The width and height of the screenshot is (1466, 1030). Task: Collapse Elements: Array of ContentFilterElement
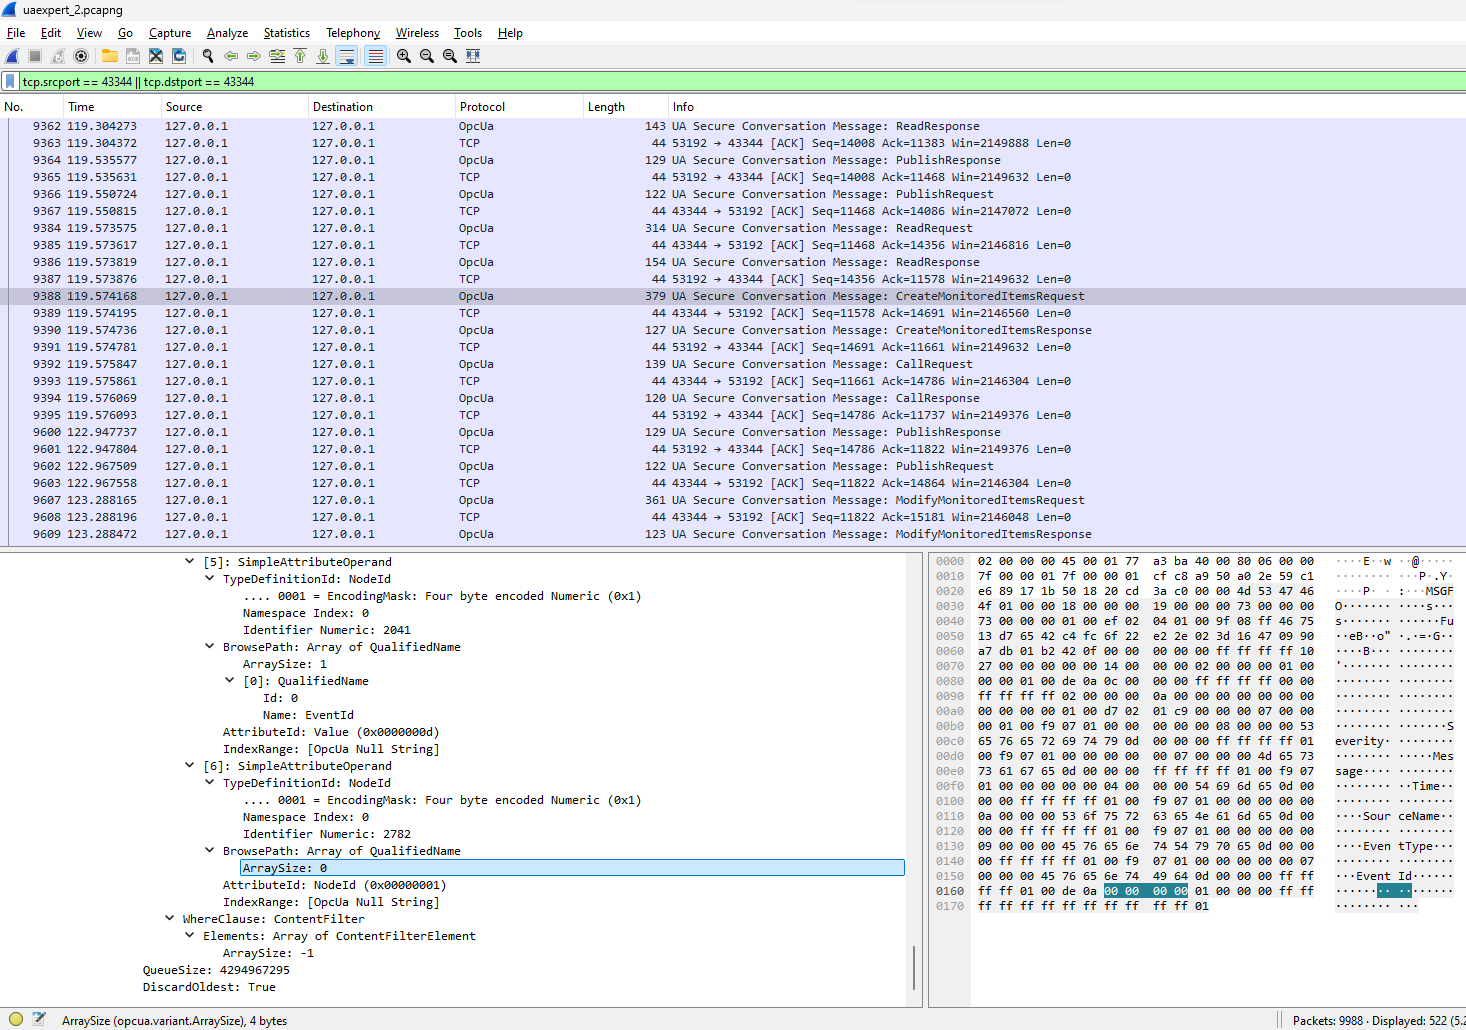pos(190,936)
